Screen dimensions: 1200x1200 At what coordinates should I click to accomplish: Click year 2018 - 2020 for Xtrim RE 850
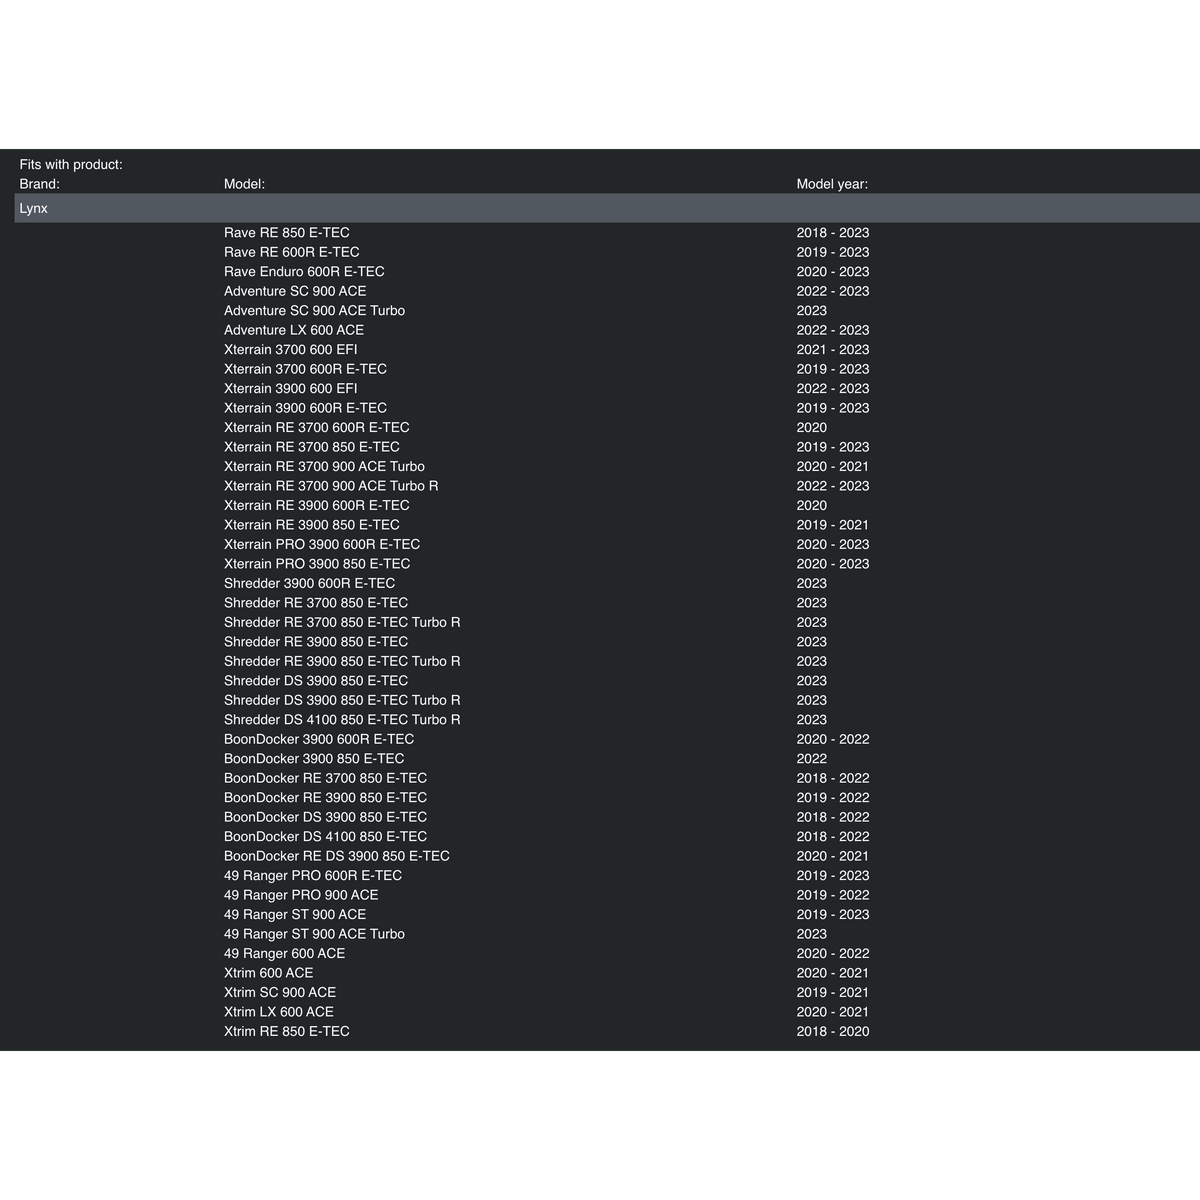click(x=833, y=1032)
